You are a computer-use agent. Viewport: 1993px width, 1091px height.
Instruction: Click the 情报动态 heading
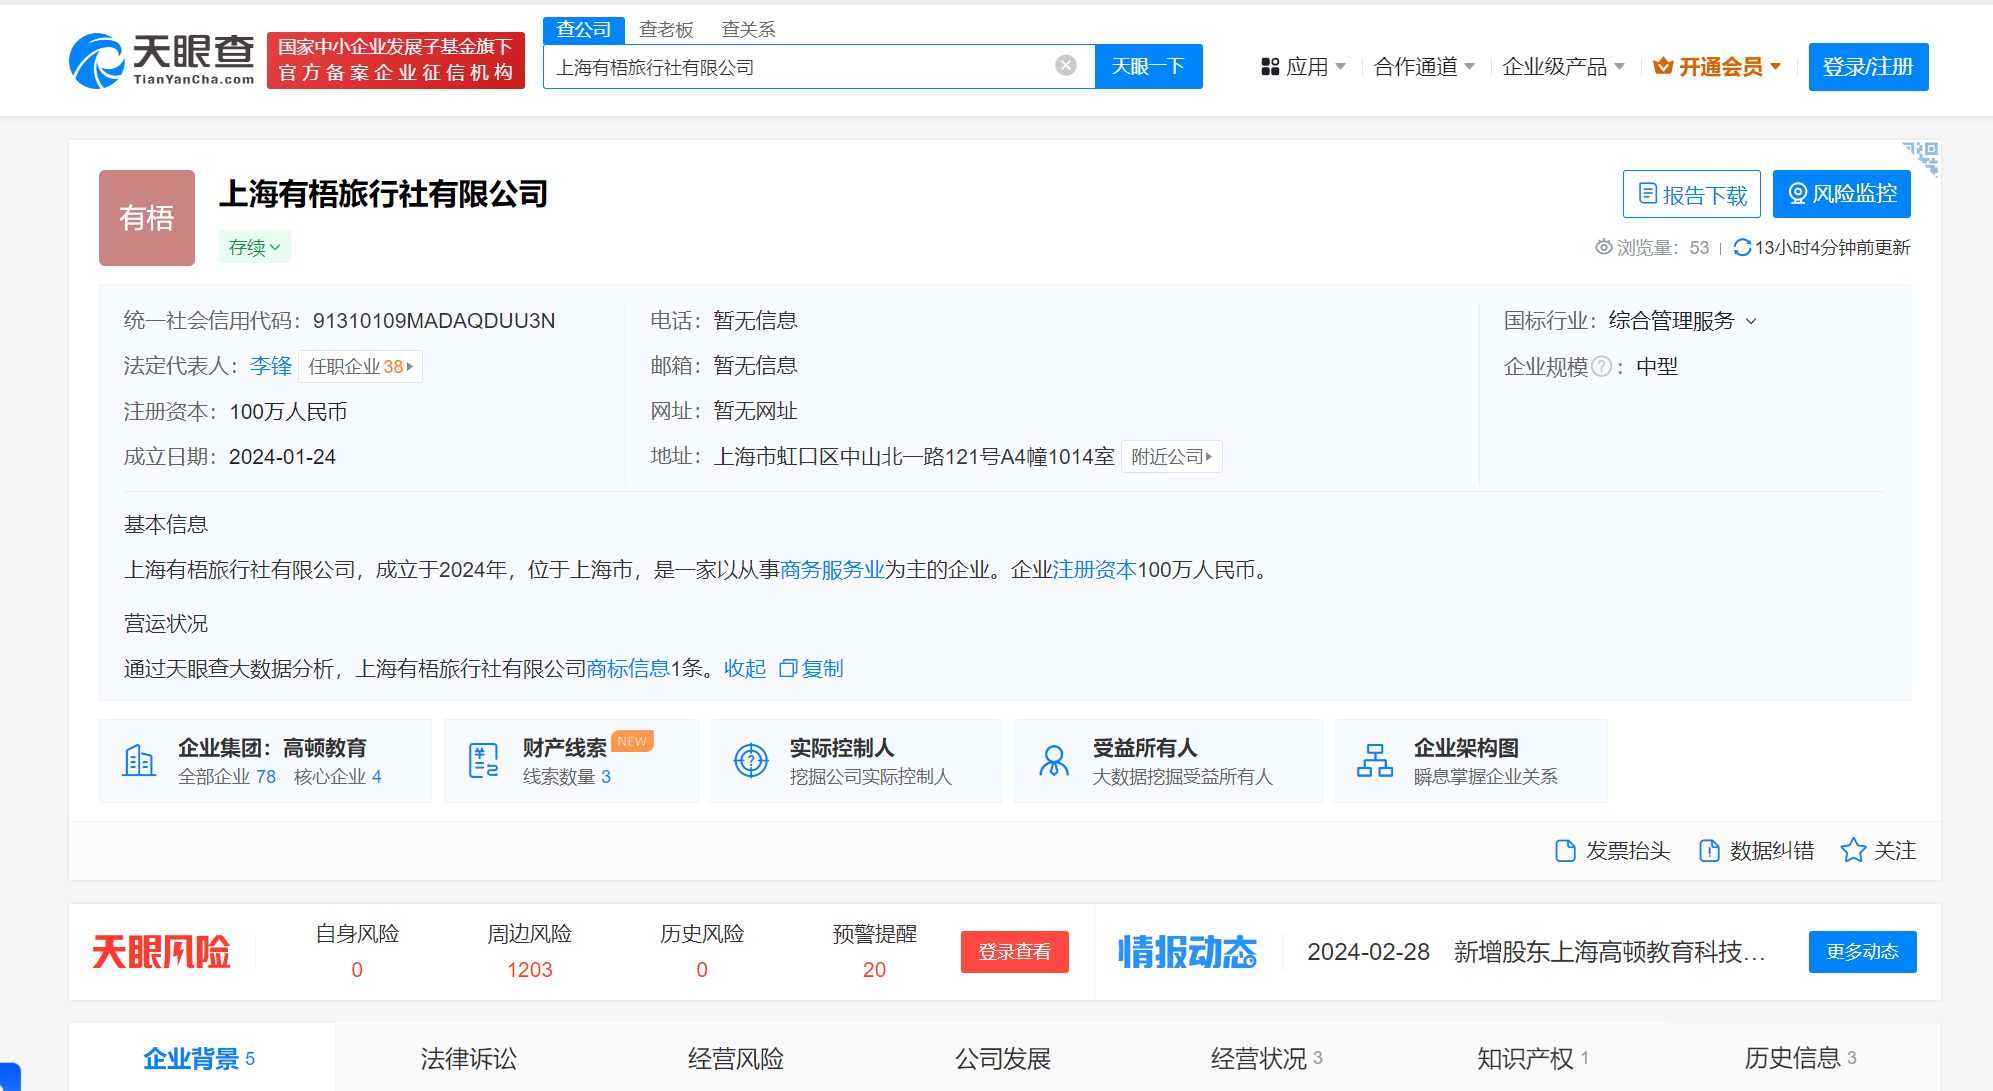1187,952
